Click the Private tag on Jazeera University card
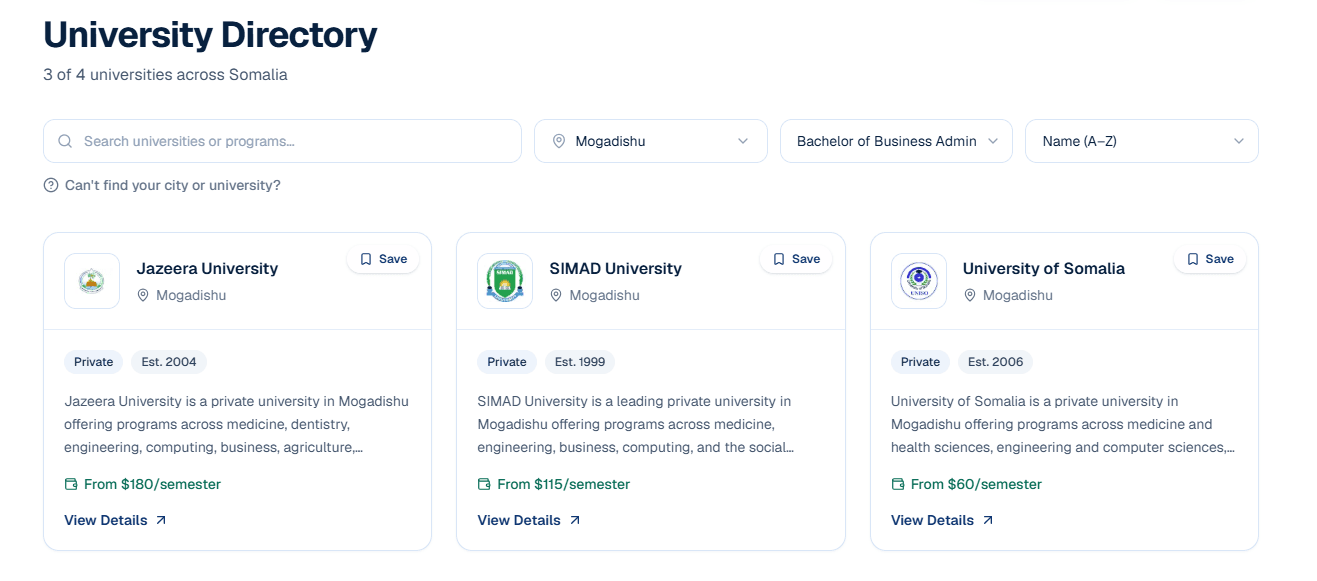 pos(94,362)
